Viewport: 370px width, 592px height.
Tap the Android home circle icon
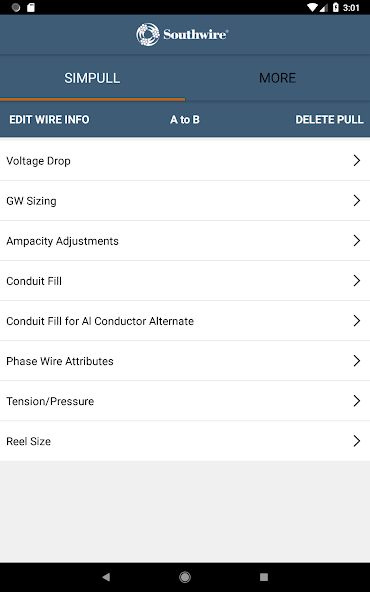pos(185,577)
